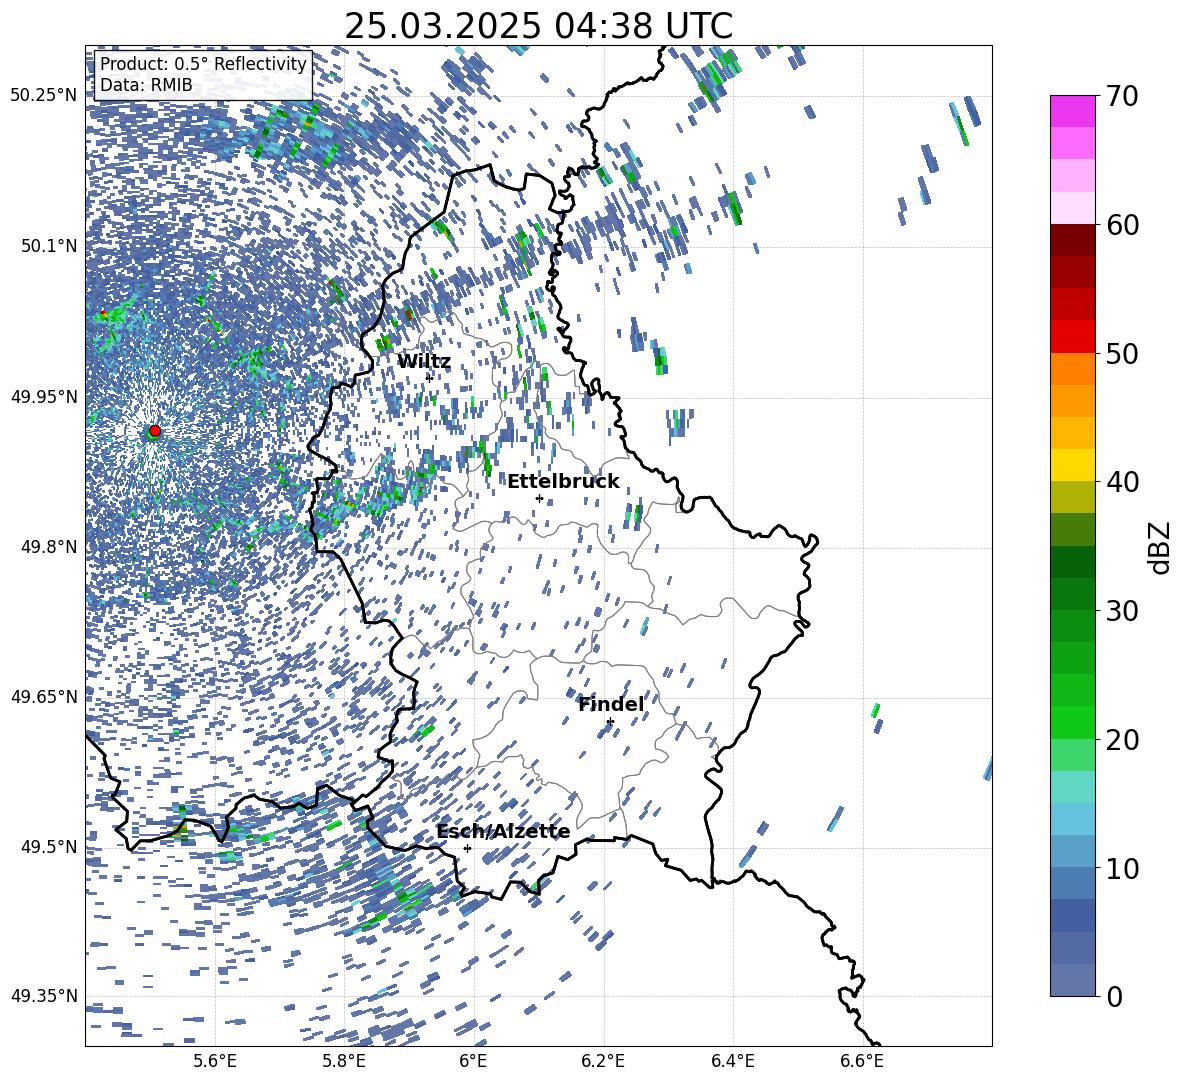Click the 6.2°E longitude label

click(603, 1061)
